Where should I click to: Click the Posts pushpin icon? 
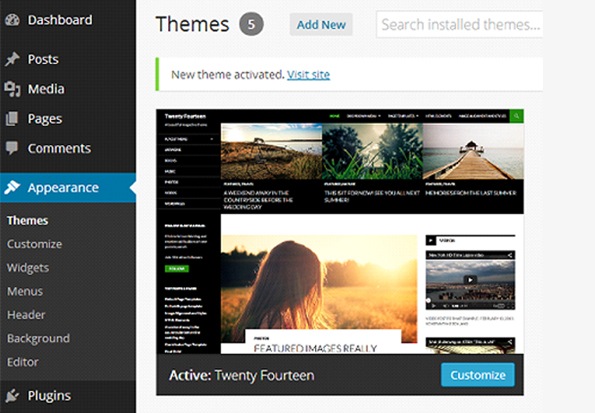pyautogui.click(x=12, y=59)
